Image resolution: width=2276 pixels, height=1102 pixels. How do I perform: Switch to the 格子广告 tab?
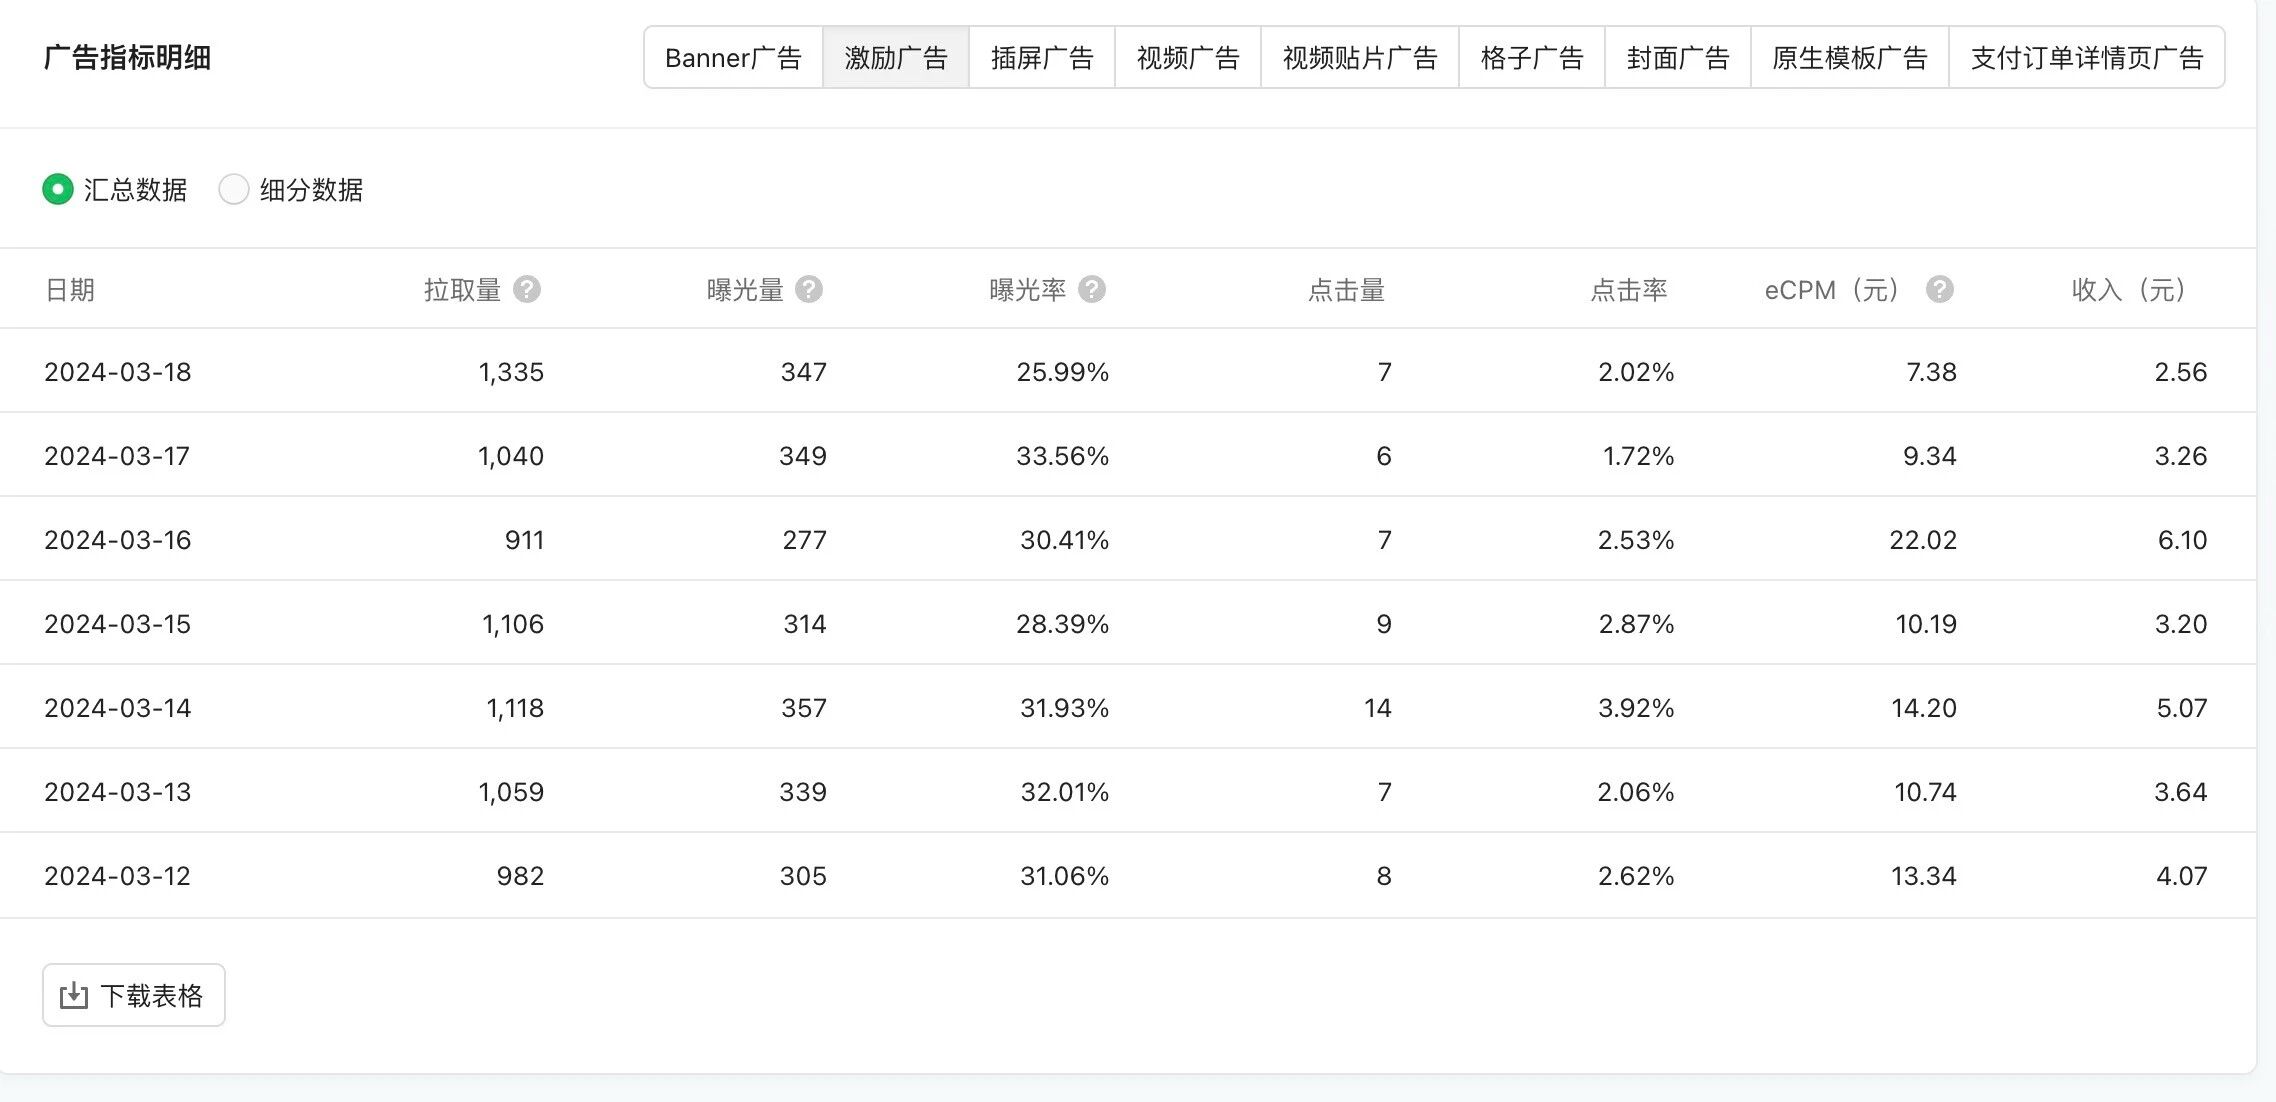[1531, 58]
